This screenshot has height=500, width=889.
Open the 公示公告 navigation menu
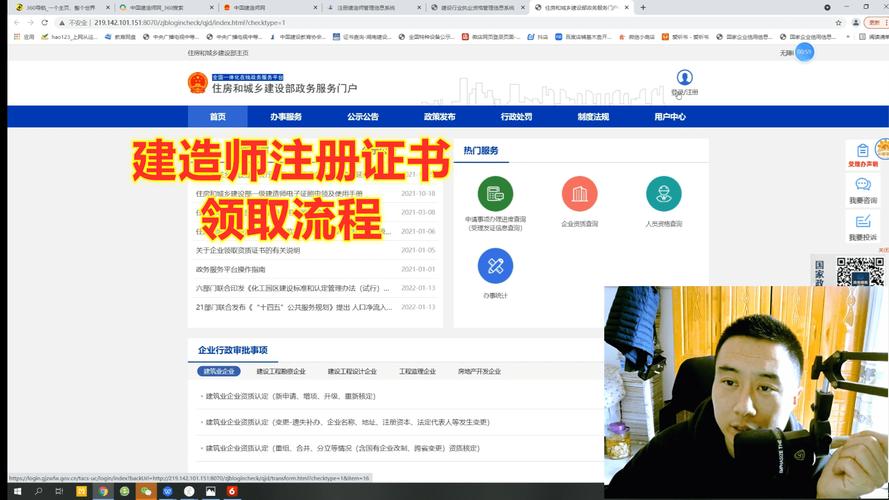pos(363,117)
